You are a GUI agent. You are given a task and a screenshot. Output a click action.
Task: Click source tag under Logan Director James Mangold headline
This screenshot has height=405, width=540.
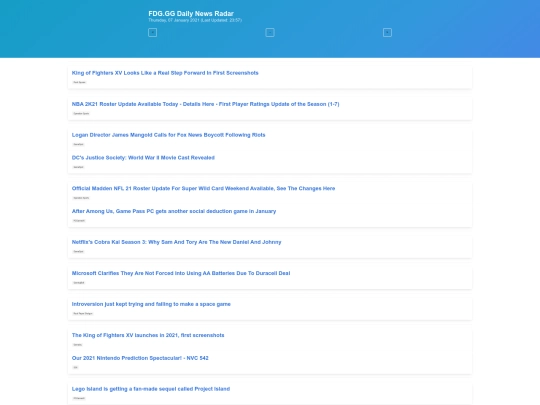[x=79, y=144]
